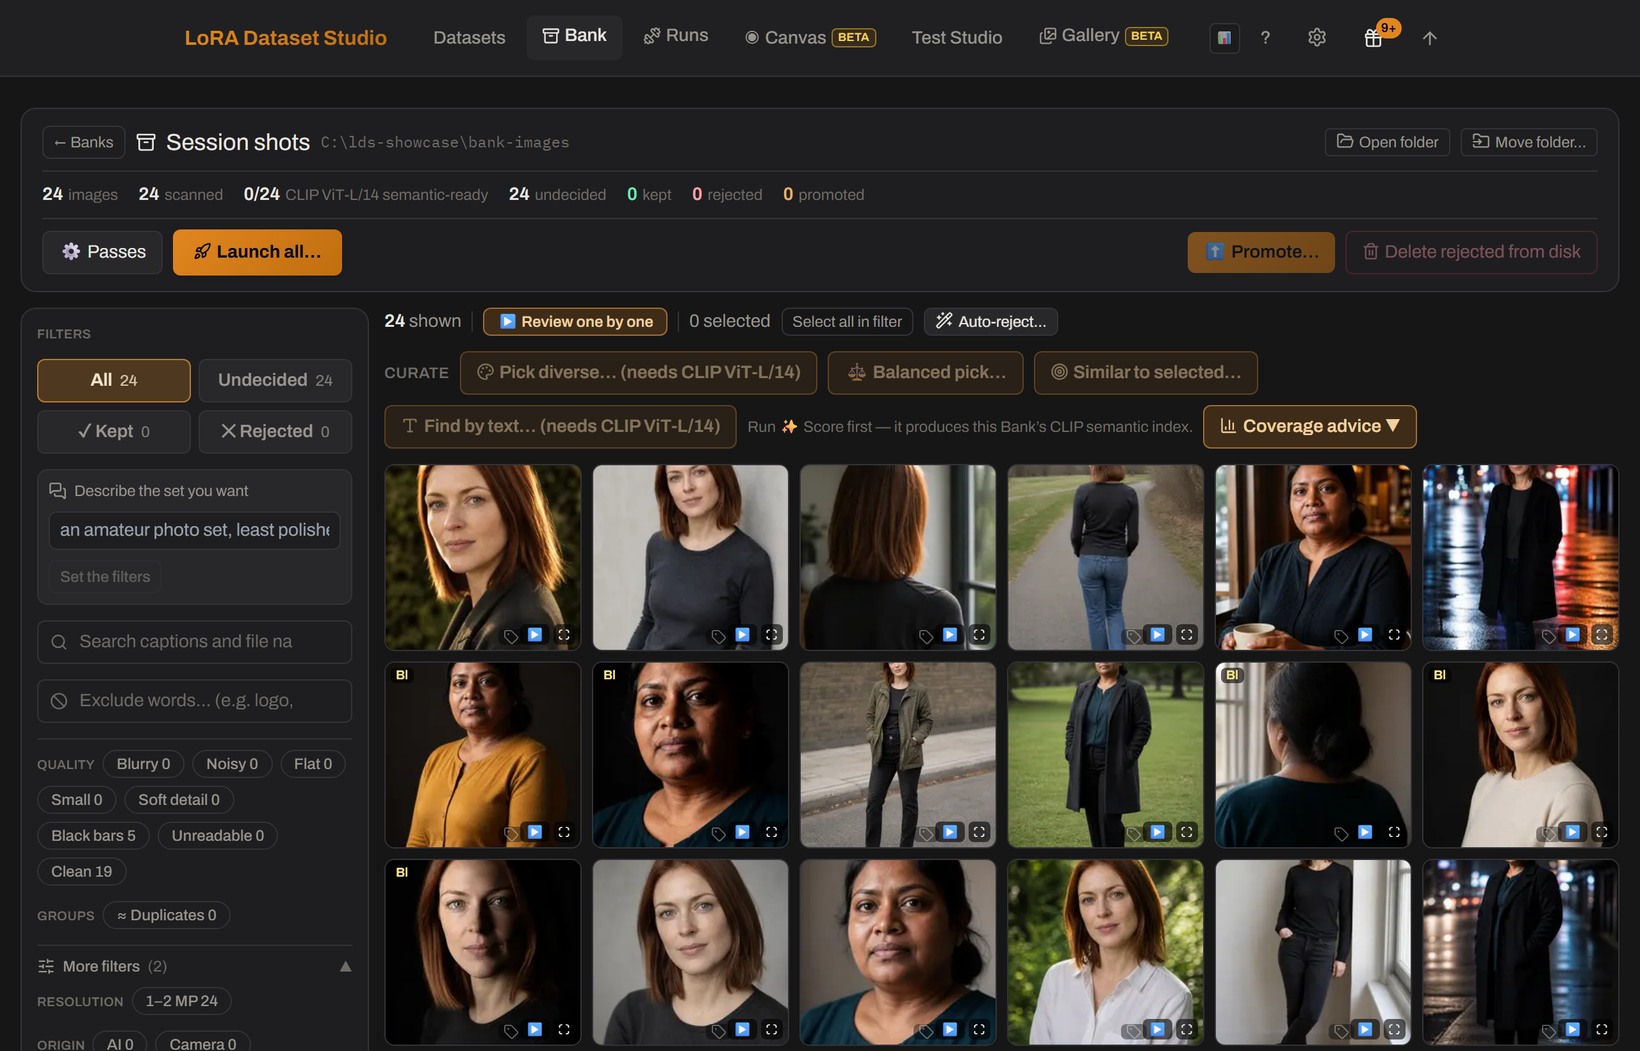Click tag icon on cream sweater portrait
The image size is (1640, 1051).
coord(1549,833)
